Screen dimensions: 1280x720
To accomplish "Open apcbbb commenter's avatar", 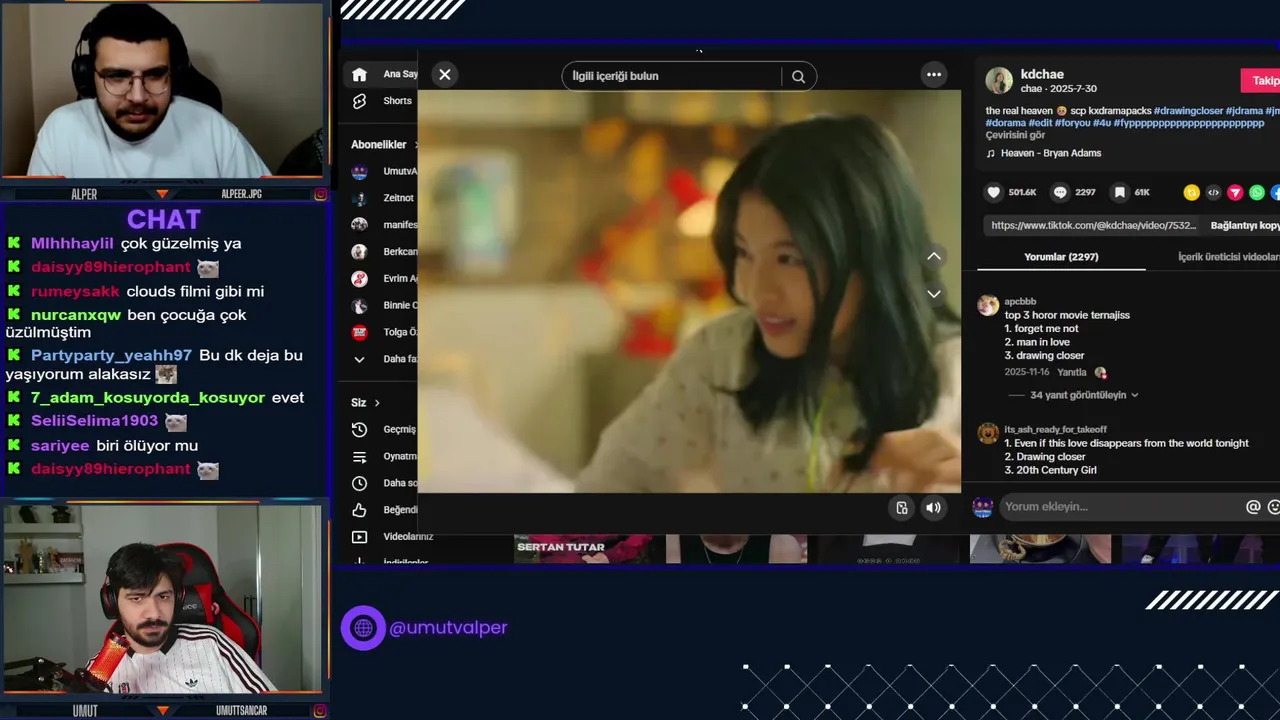I will (988, 305).
